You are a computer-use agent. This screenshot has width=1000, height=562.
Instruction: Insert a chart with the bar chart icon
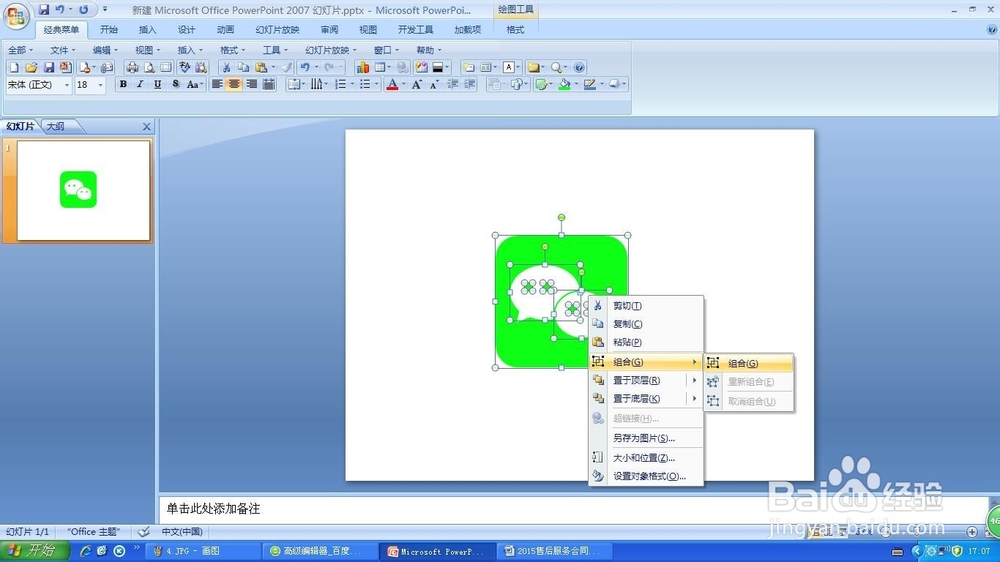363,67
